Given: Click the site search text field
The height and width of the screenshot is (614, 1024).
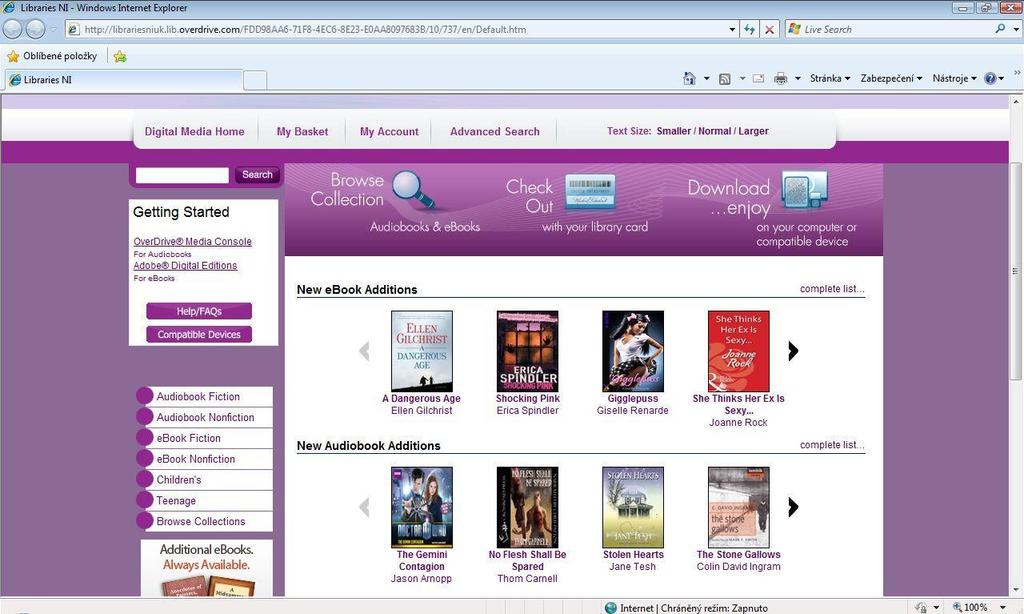Looking at the screenshot, I should [182, 175].
